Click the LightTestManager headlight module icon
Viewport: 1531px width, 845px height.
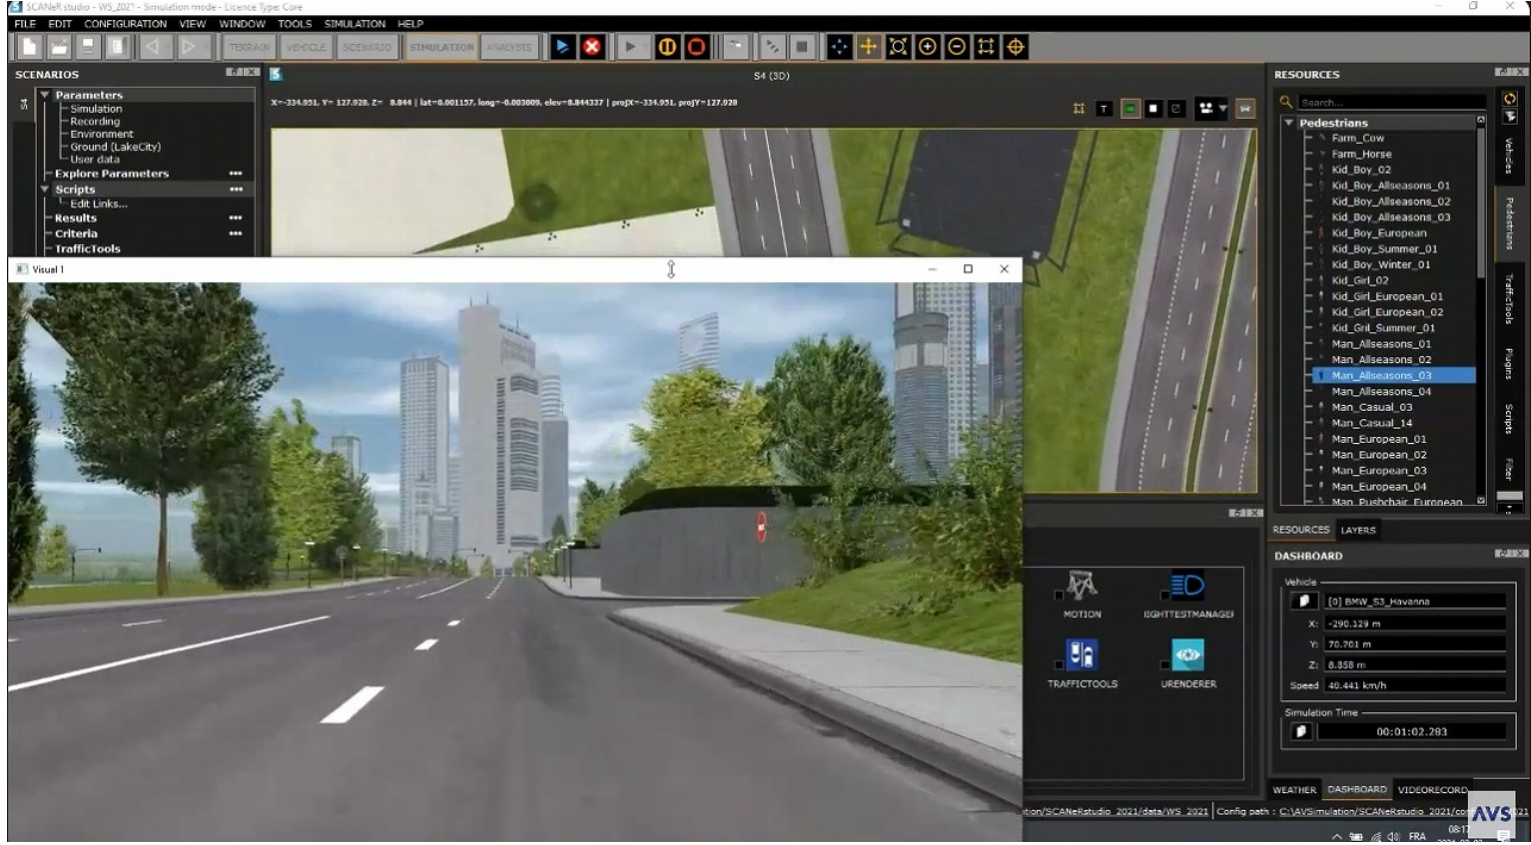1187,586
